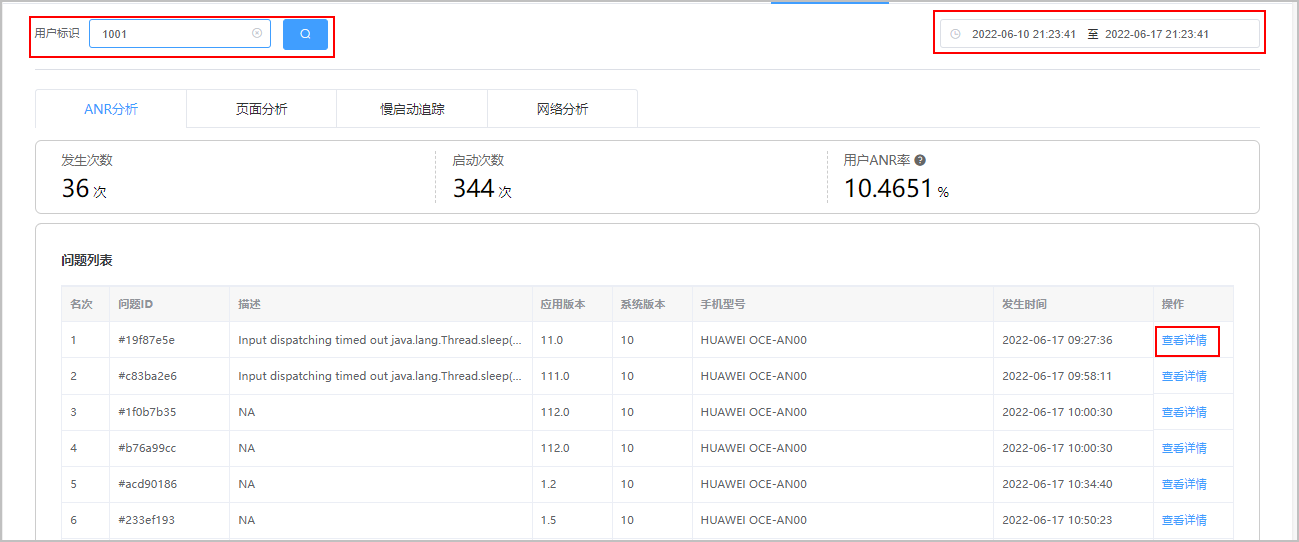Click app version 1.2
Image resolution: width=1299 pixels, height=542 pixels.
click(548, 484)
